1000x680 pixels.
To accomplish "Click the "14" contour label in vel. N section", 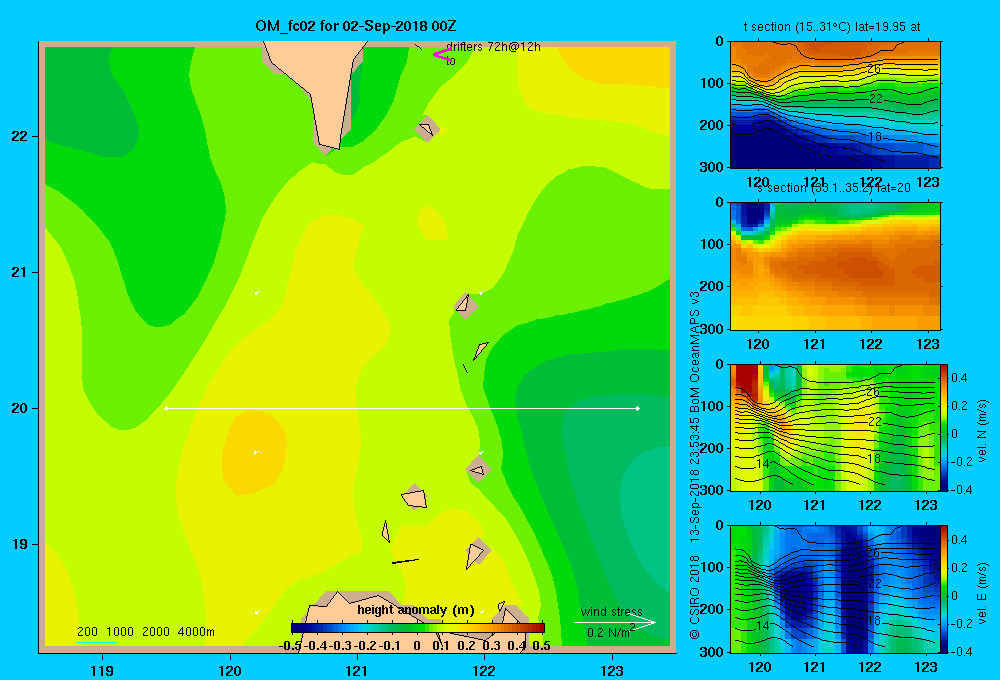I will [763, 464].
